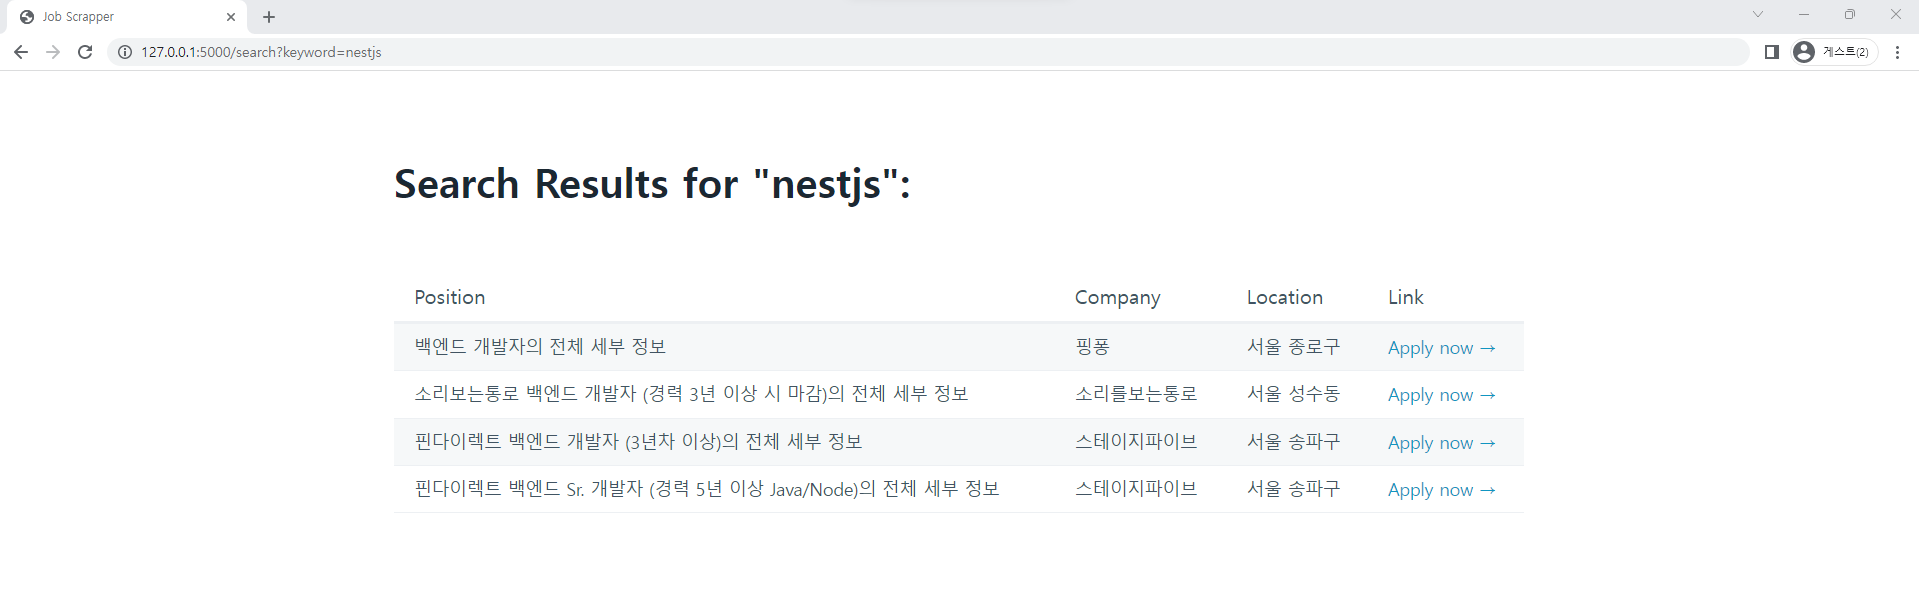Click the Company column header

1117,298
